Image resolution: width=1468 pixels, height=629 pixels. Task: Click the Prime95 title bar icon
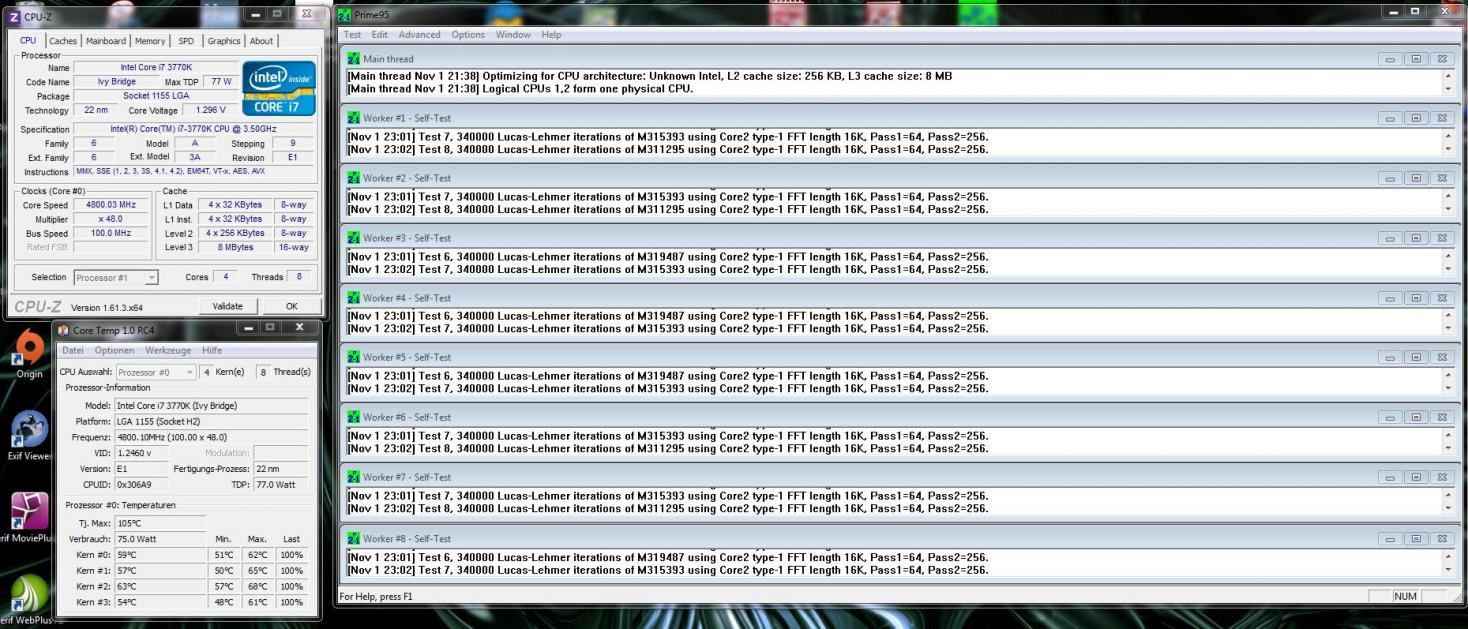(x=345, y=14)
